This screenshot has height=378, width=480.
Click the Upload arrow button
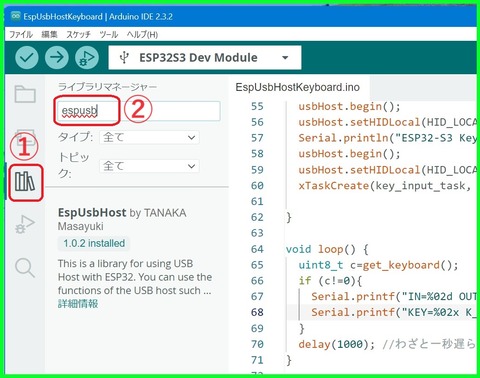[x=57, y=58]
